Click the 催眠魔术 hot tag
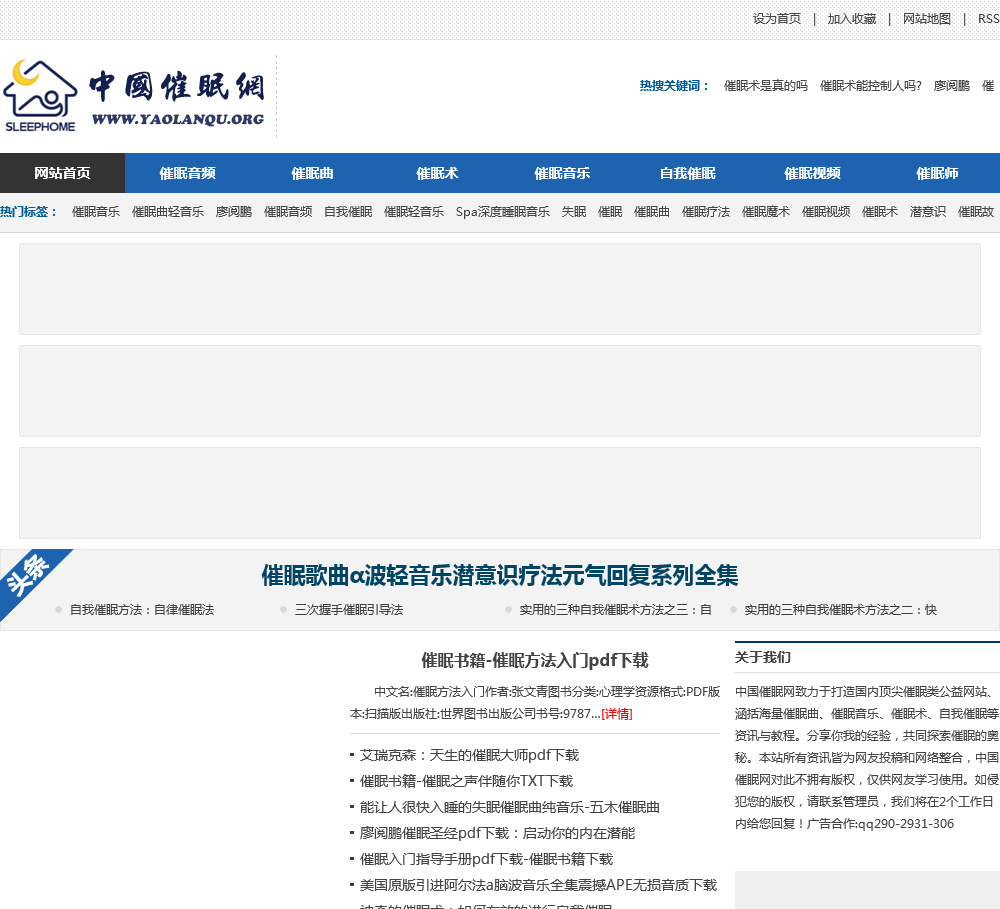This screenshot has height=909, width=1000. (766, 212)
